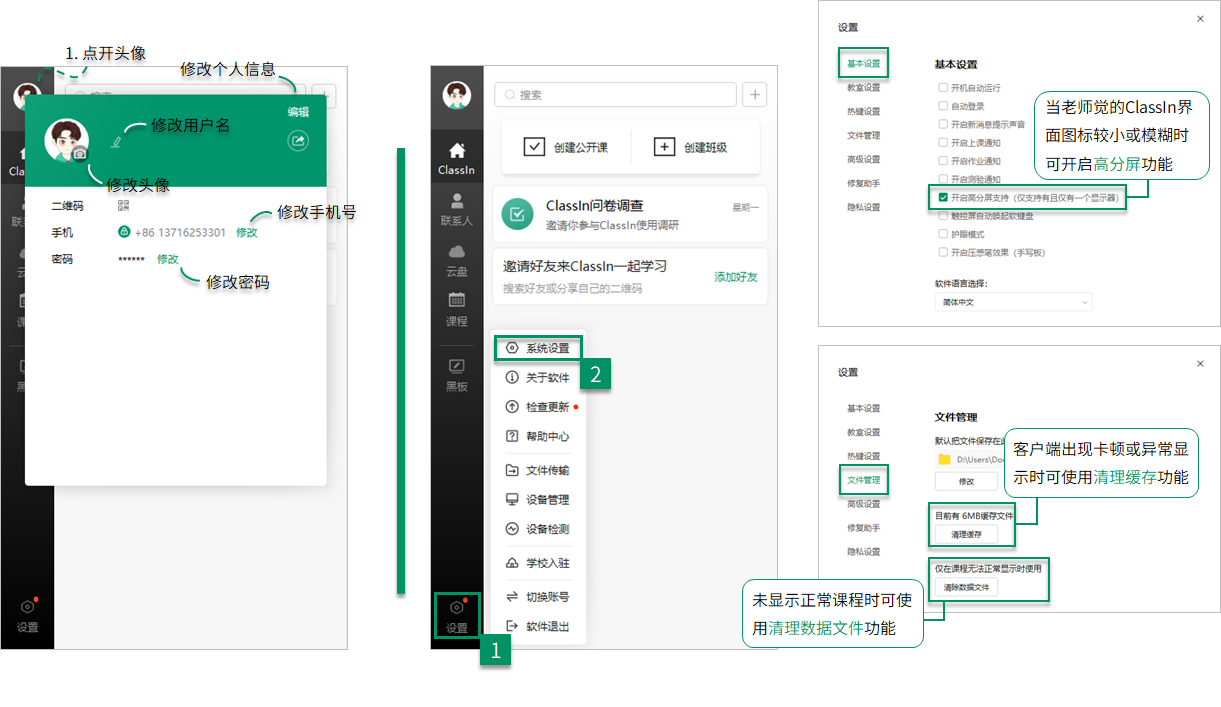
Task: Open the QR code icon beside 二维码
Action: click(x=123, y=206)
